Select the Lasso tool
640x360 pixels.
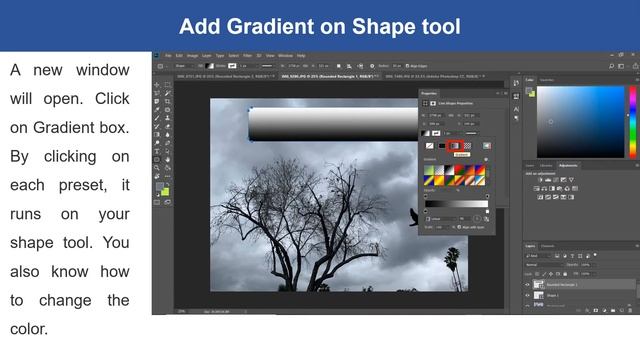point(157,93)
